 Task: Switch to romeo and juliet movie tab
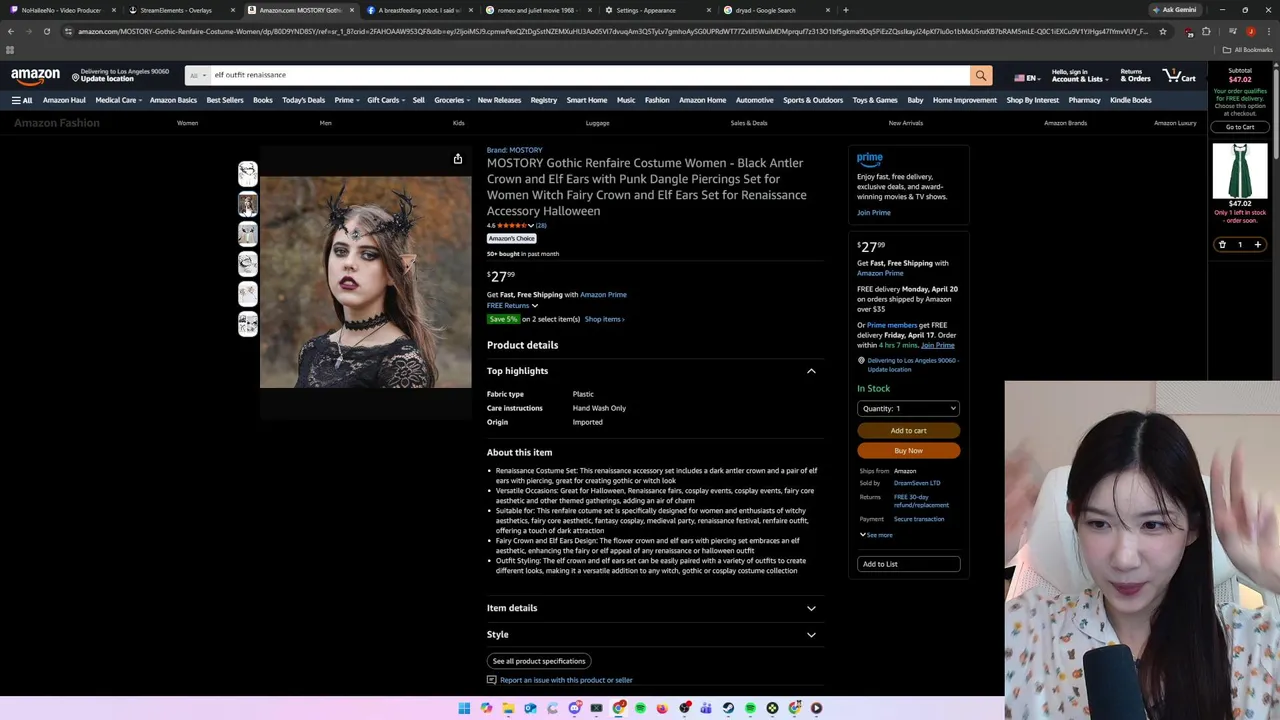pos(536,10)
